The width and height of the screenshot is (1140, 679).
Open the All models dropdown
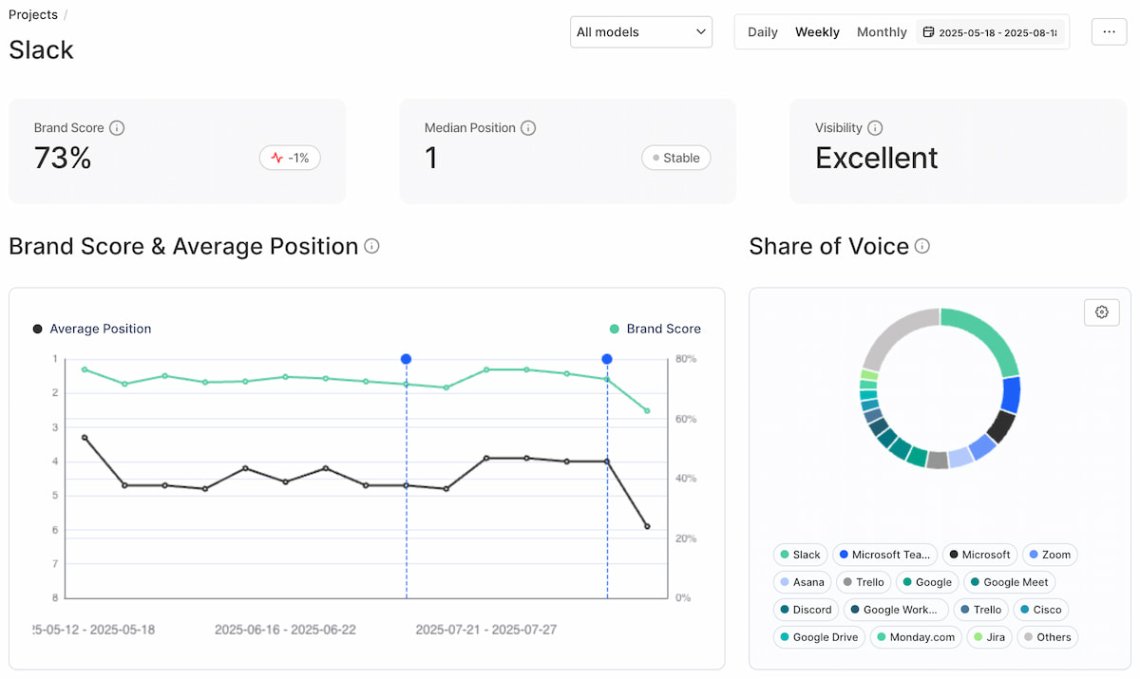coord(641,32)
